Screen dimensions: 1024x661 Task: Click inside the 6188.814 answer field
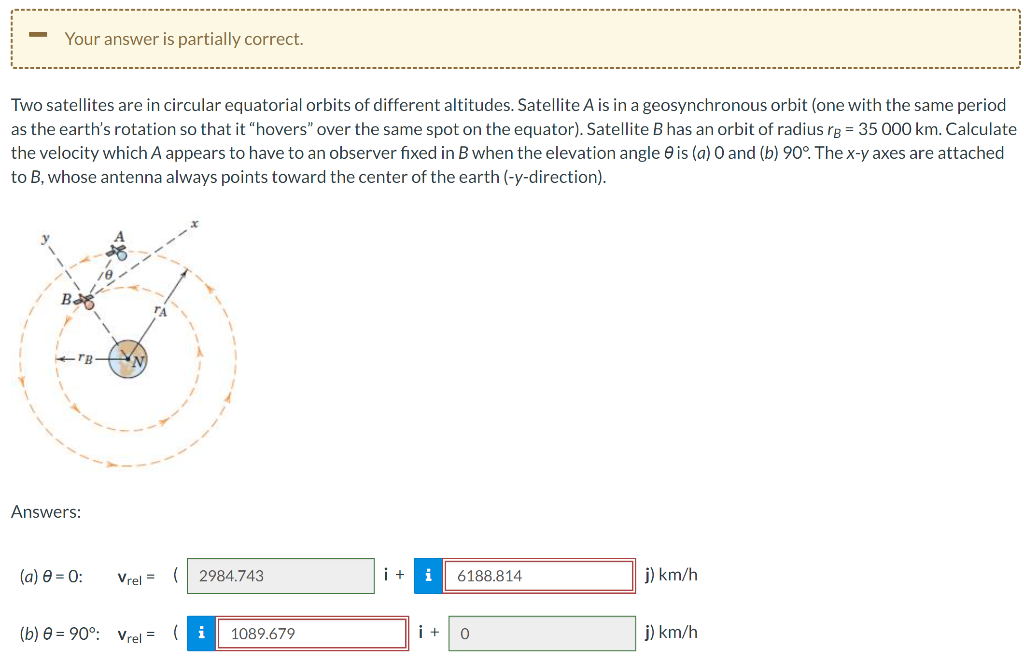[x=540, y=575]
